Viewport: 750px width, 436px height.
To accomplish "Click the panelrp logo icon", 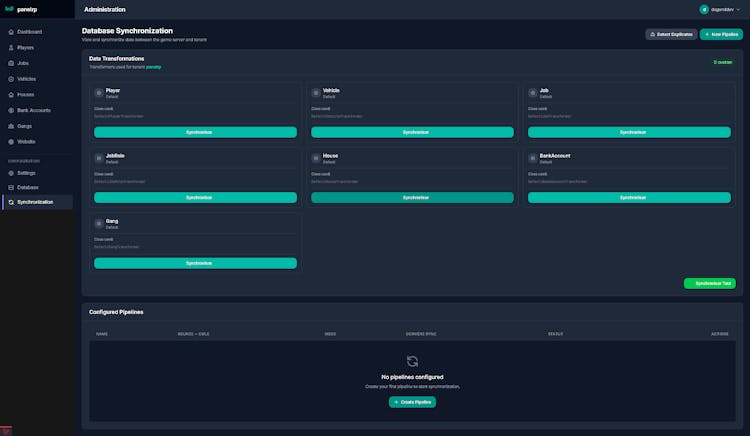I will [10, 9].
